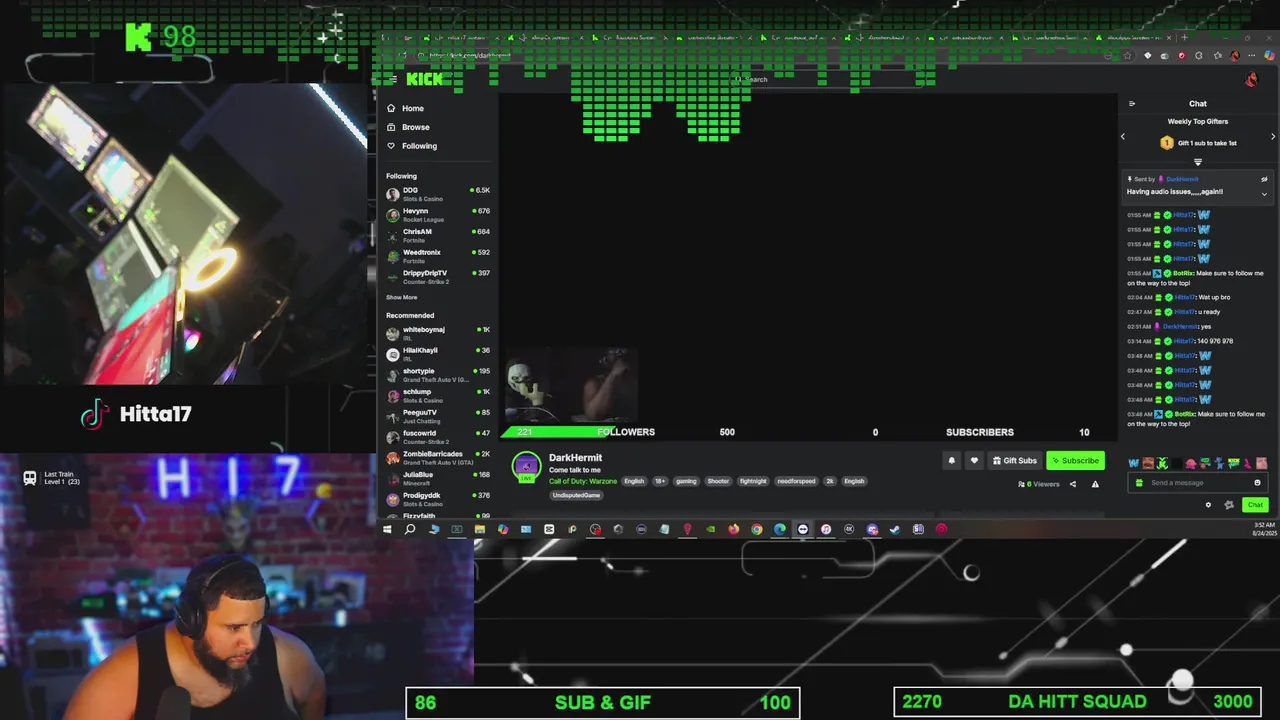This screenshot has width=1280, height=720.
Task: Bookmark this page star icon
Action: point(1127,56)
